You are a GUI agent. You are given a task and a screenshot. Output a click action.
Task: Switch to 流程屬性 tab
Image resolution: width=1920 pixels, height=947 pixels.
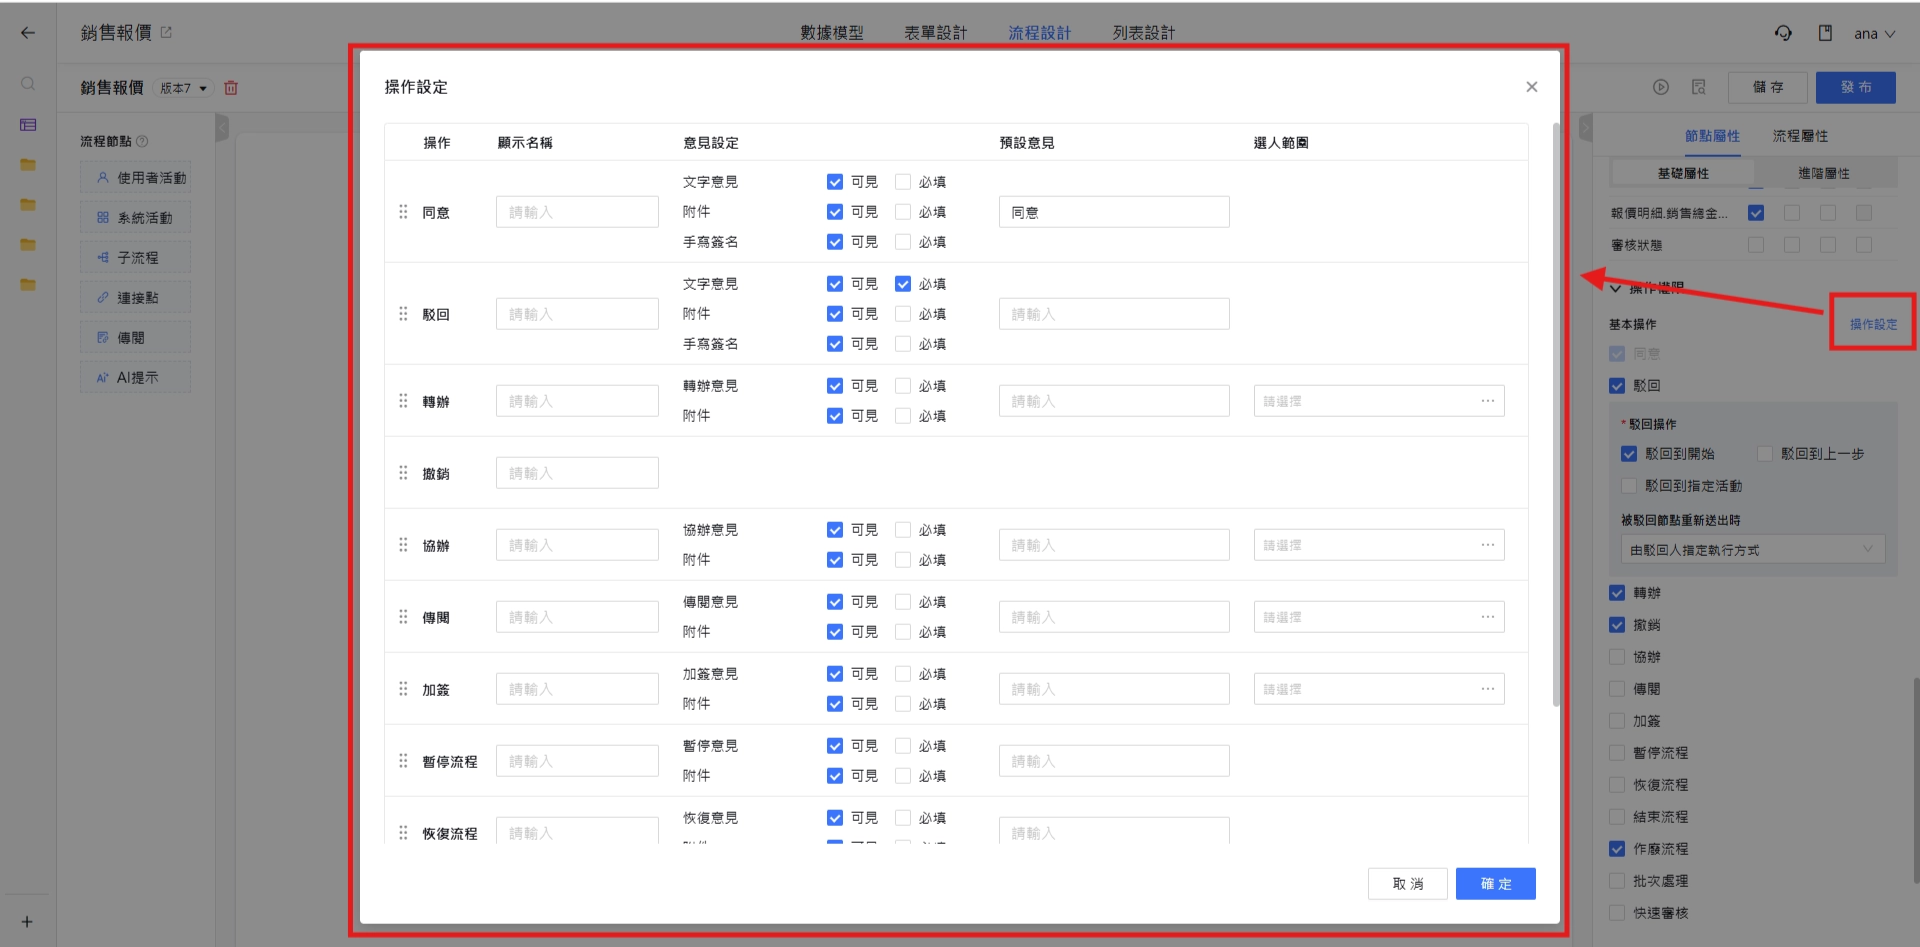[1800, 136]
